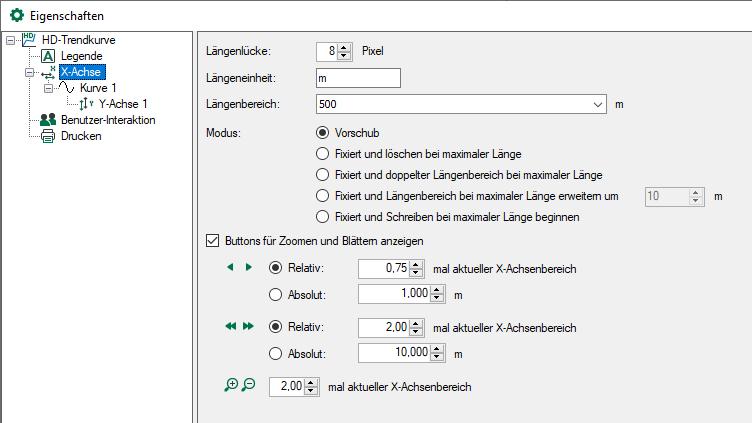The height and width of the screenshot is (423, 752).
Task: Click the Längeneinheit text field
Action: pyautogui.click(x=357, y=78)
